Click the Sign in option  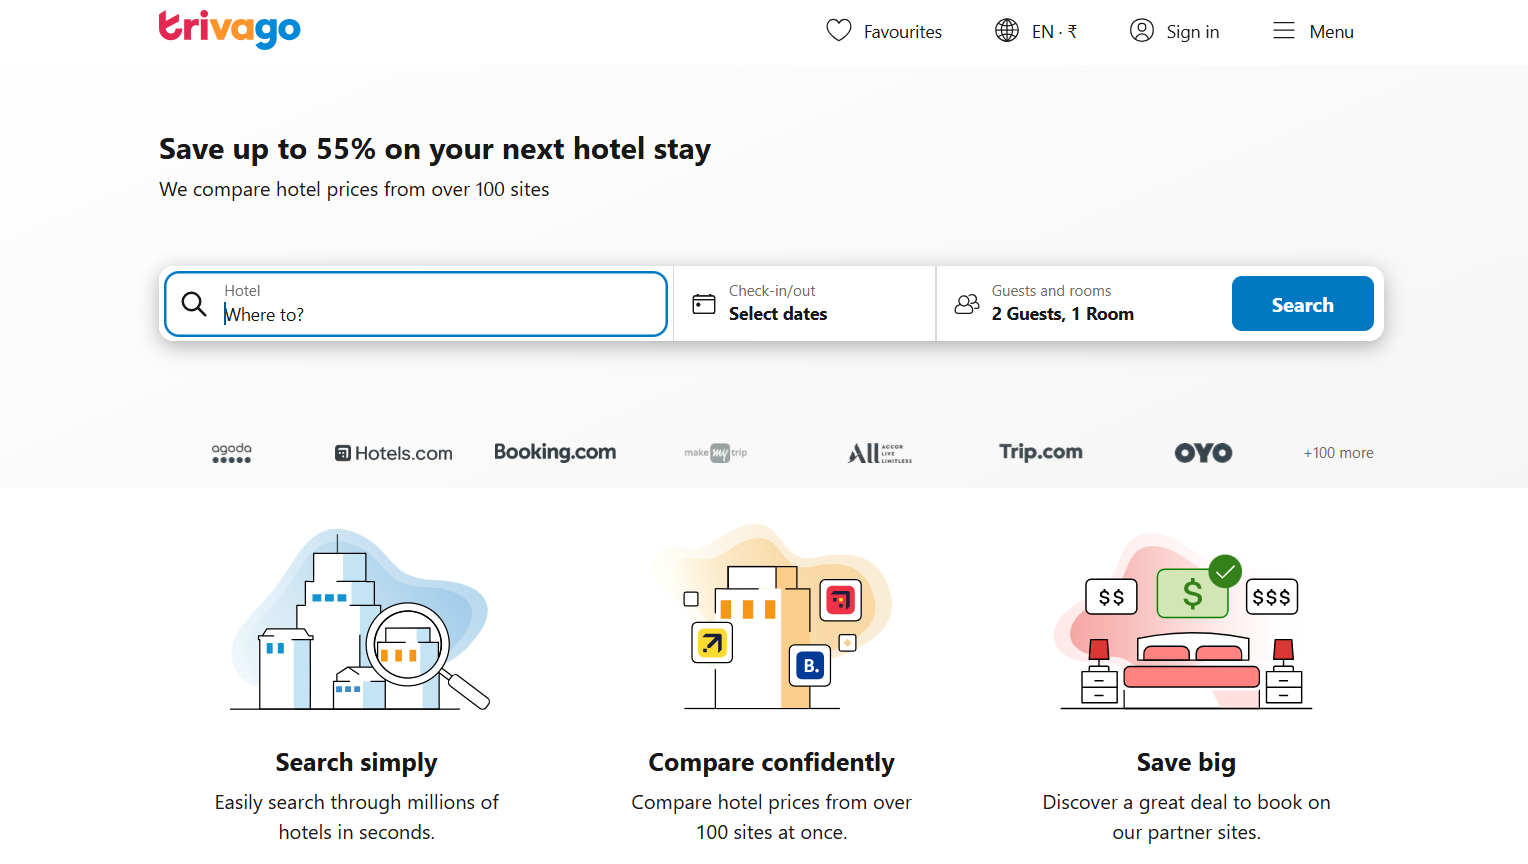click(x=1191, y=31)
